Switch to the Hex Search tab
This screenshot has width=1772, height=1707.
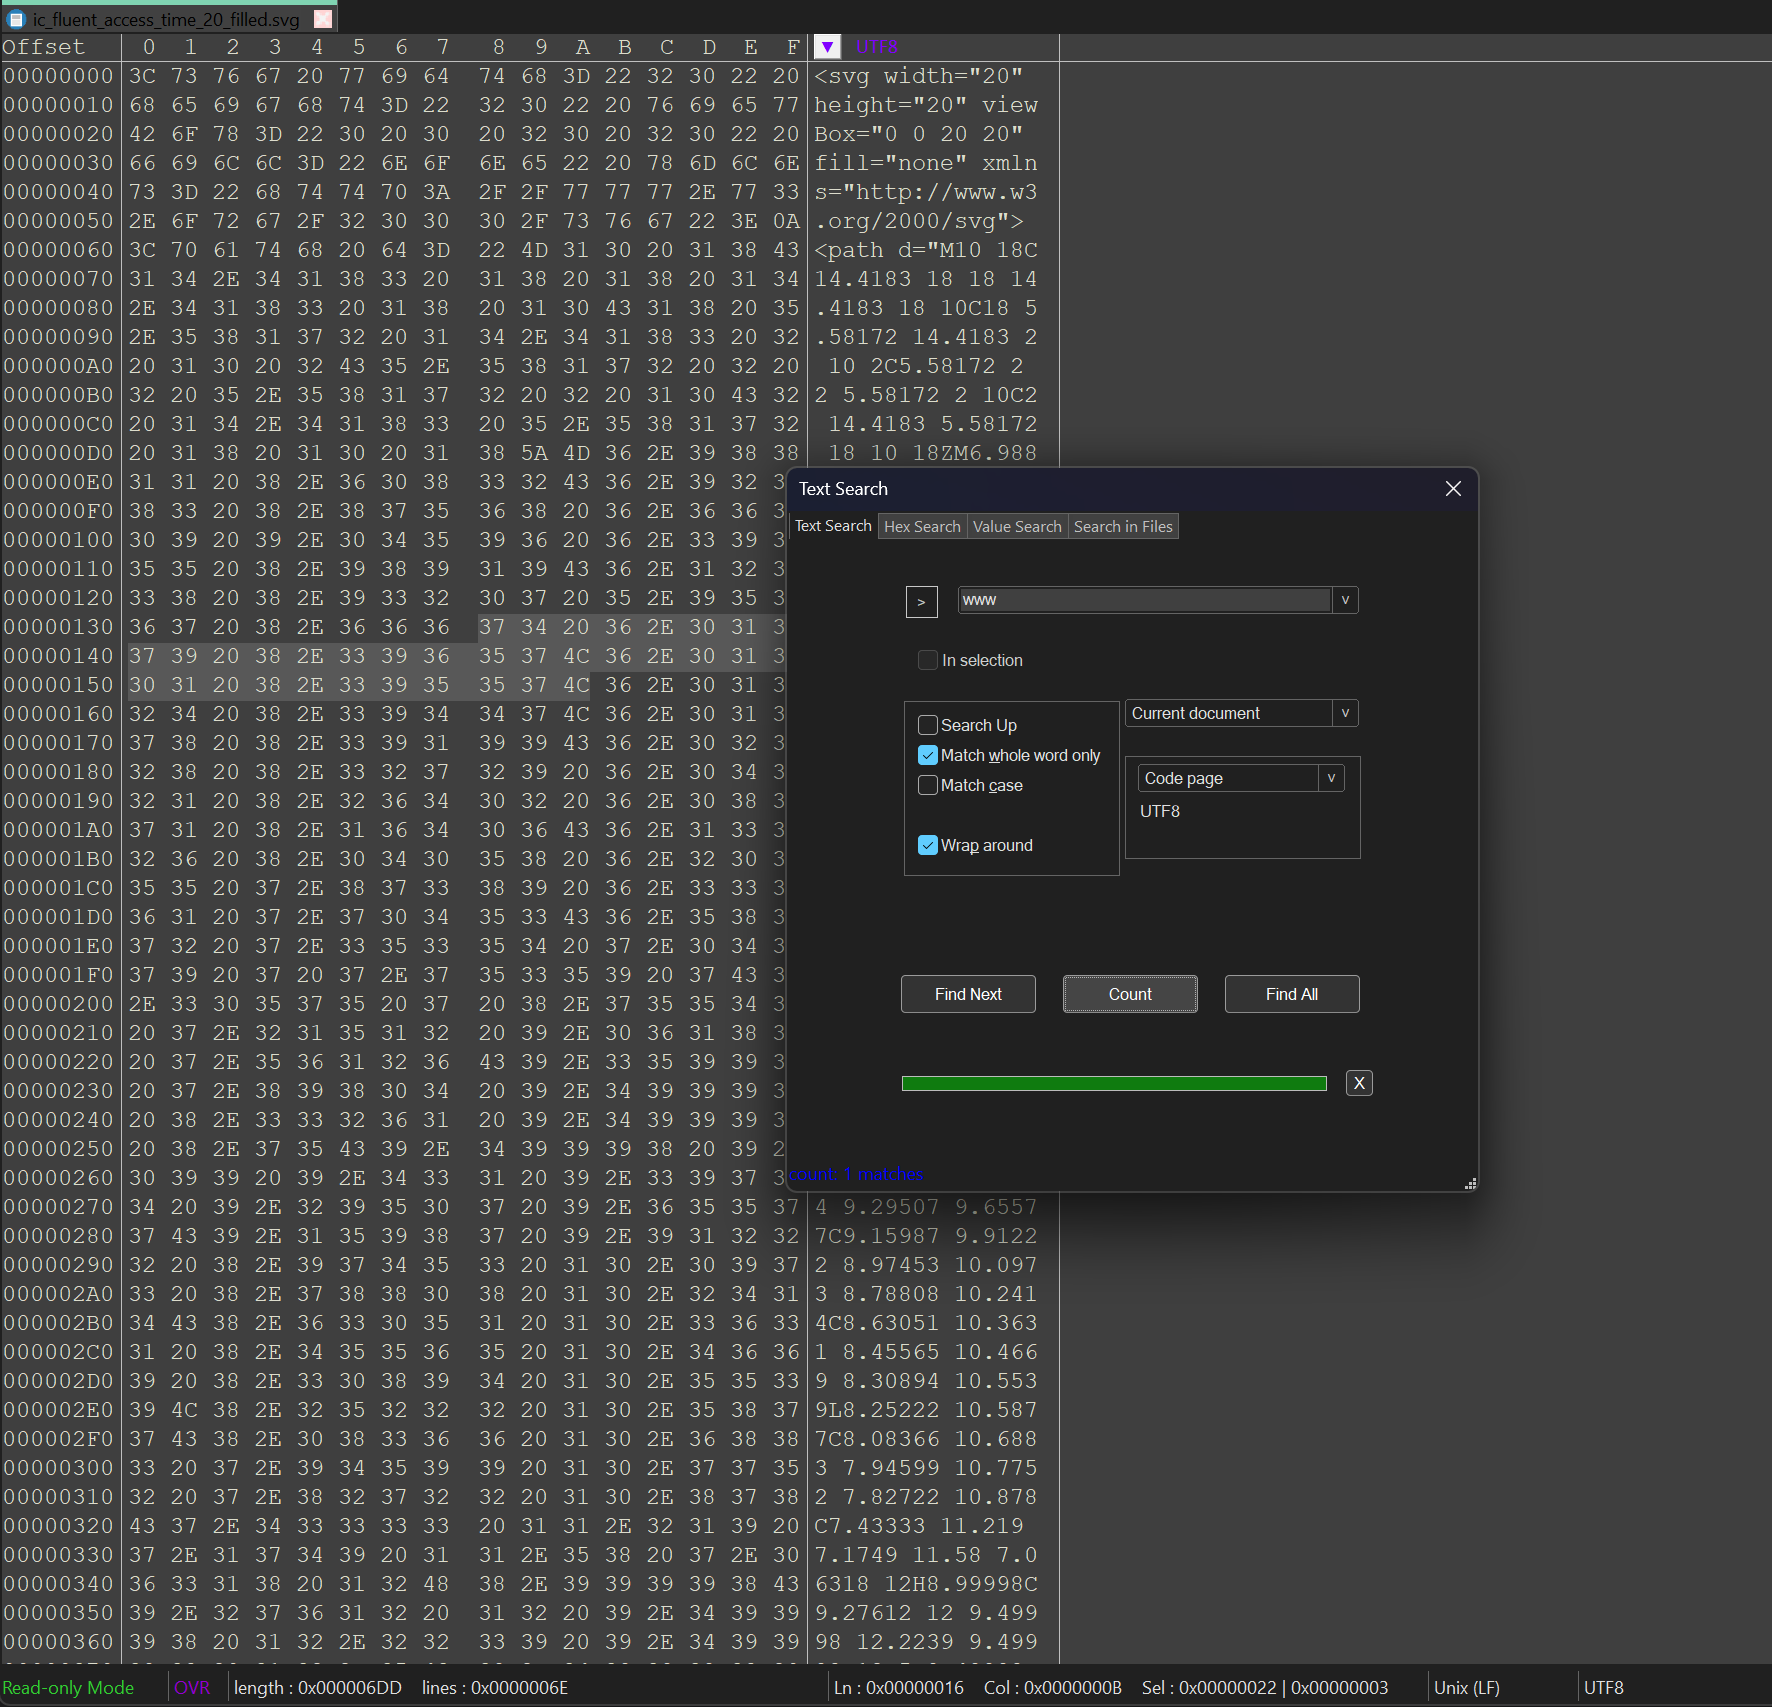(x=921, y=526)
